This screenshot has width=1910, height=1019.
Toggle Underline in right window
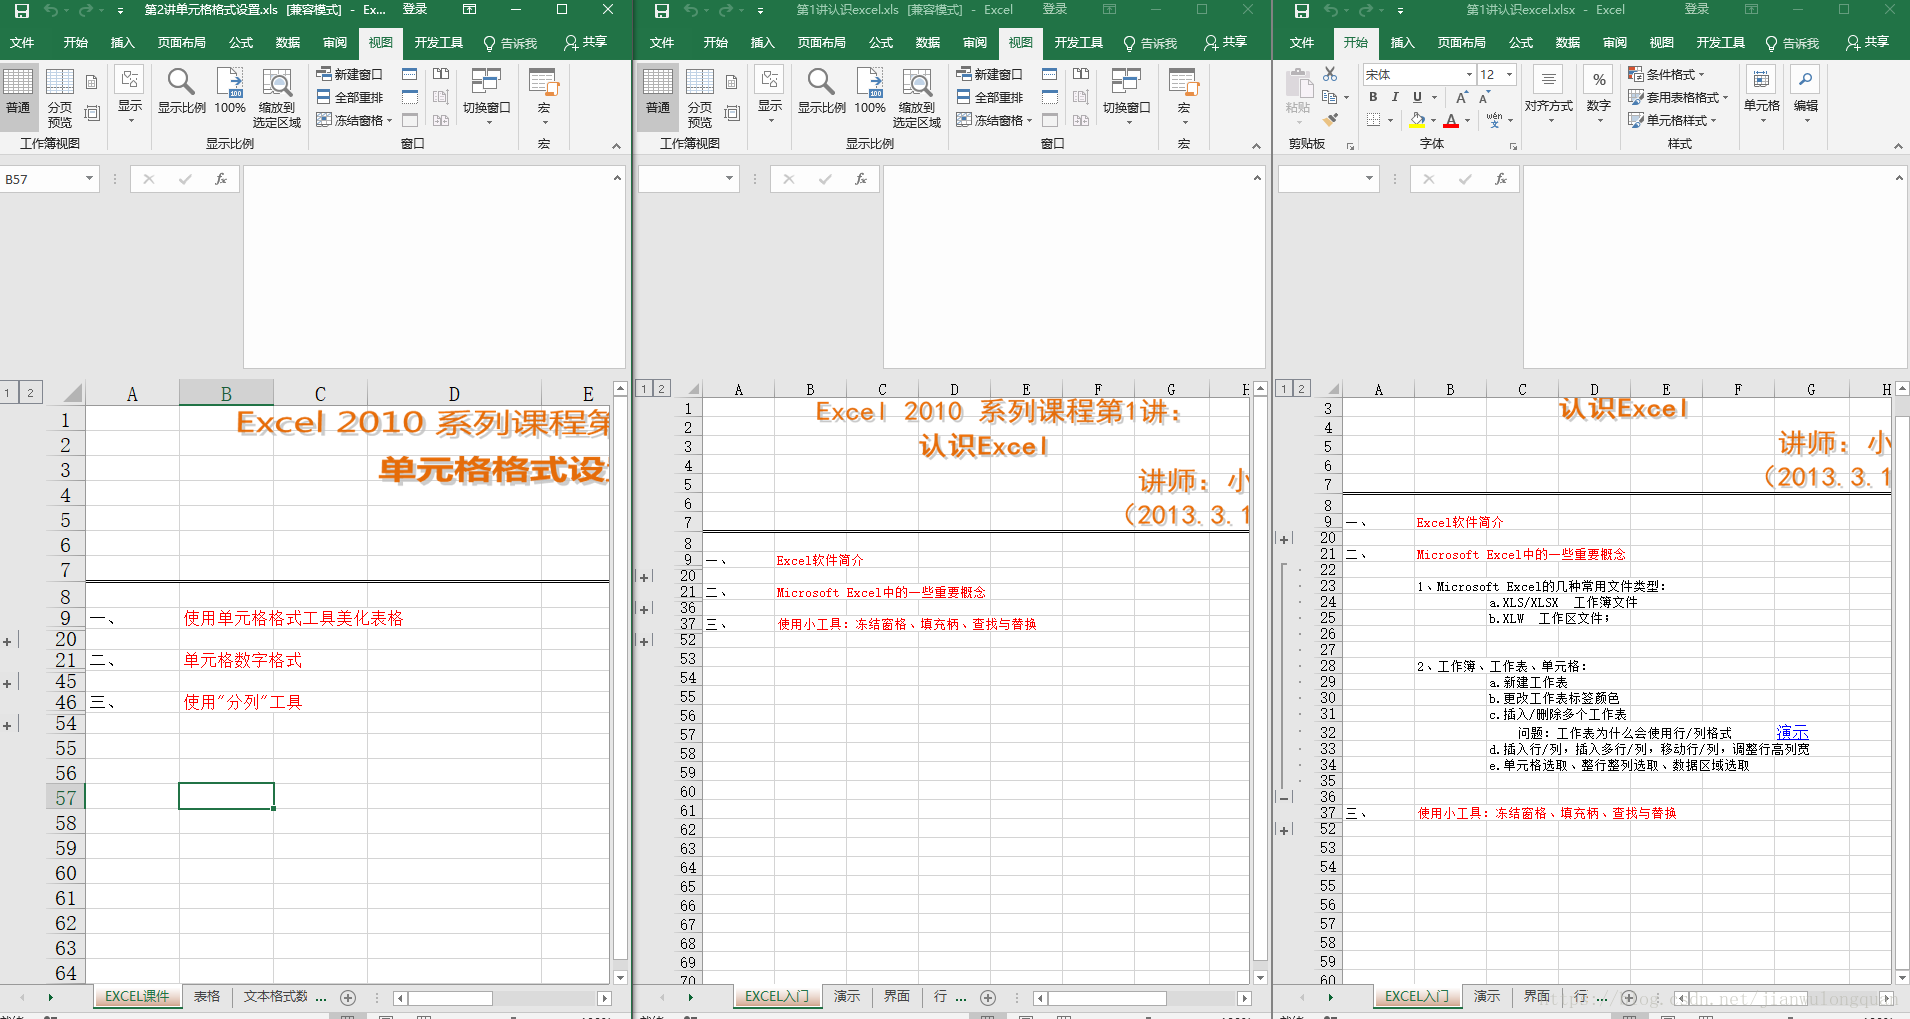1417,97
